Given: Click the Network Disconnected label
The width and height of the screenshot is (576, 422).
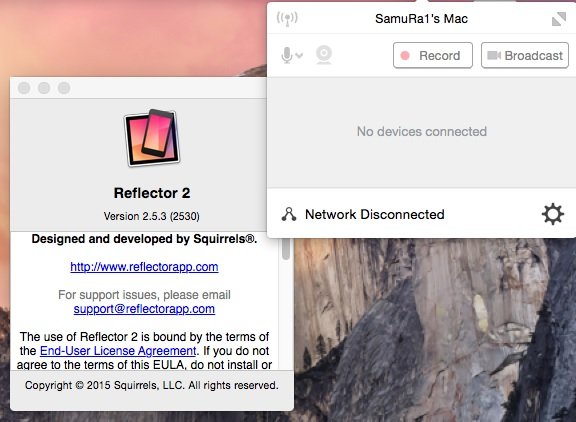Looking at the screenshot, I should [375, 214].
